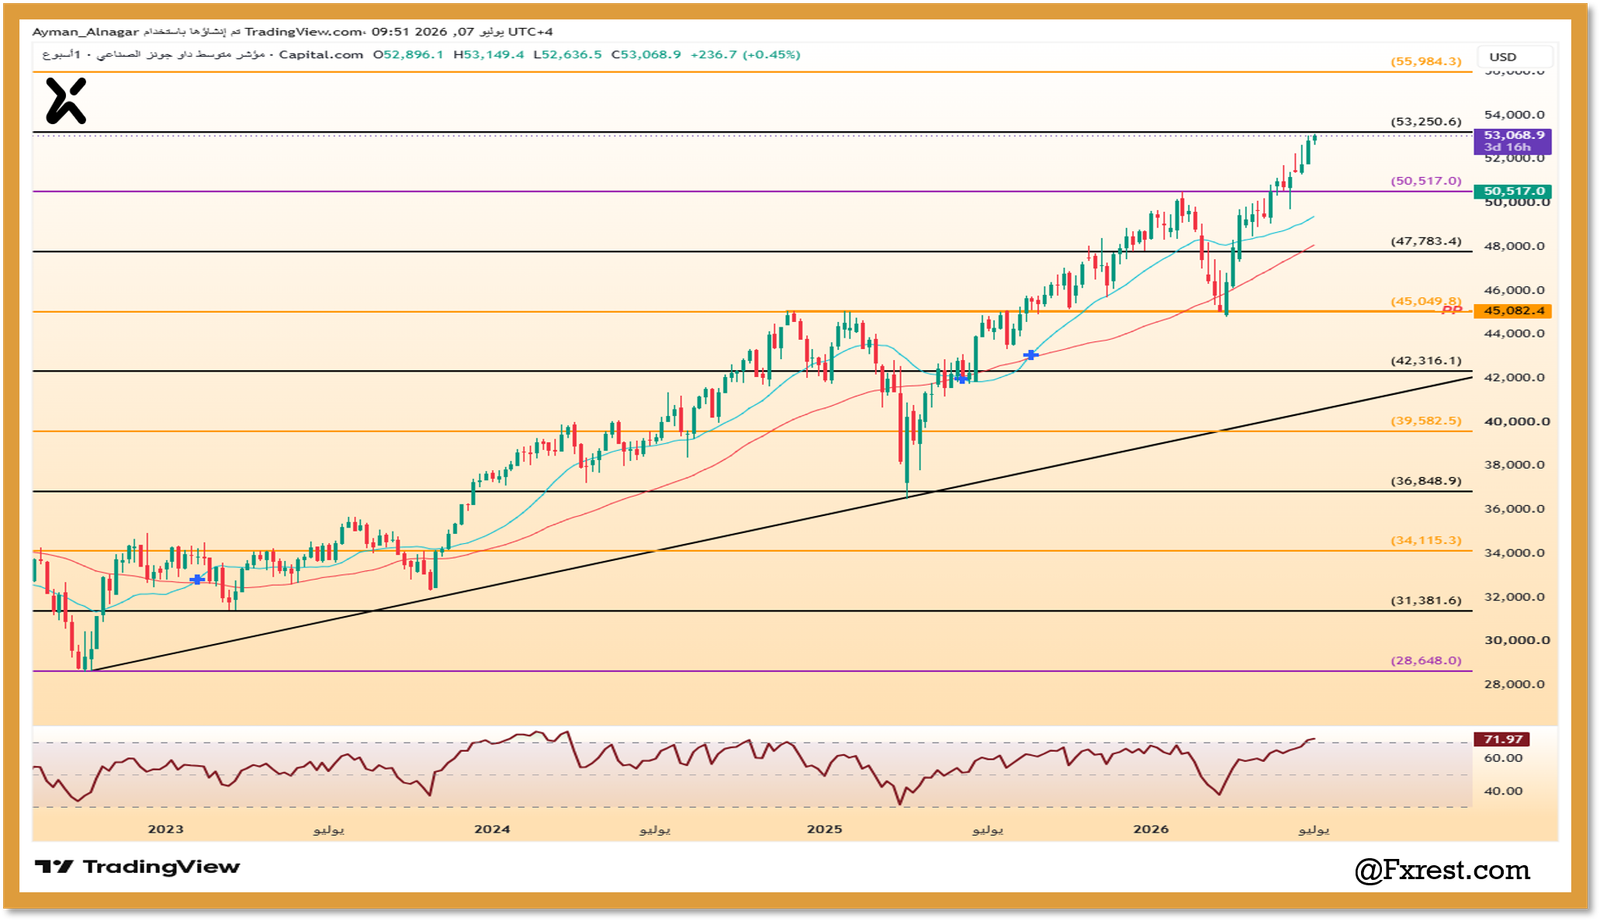Click the 2024 label on the time axis
The height and width of the screenshot is (921, 1600).
point(492,829)
